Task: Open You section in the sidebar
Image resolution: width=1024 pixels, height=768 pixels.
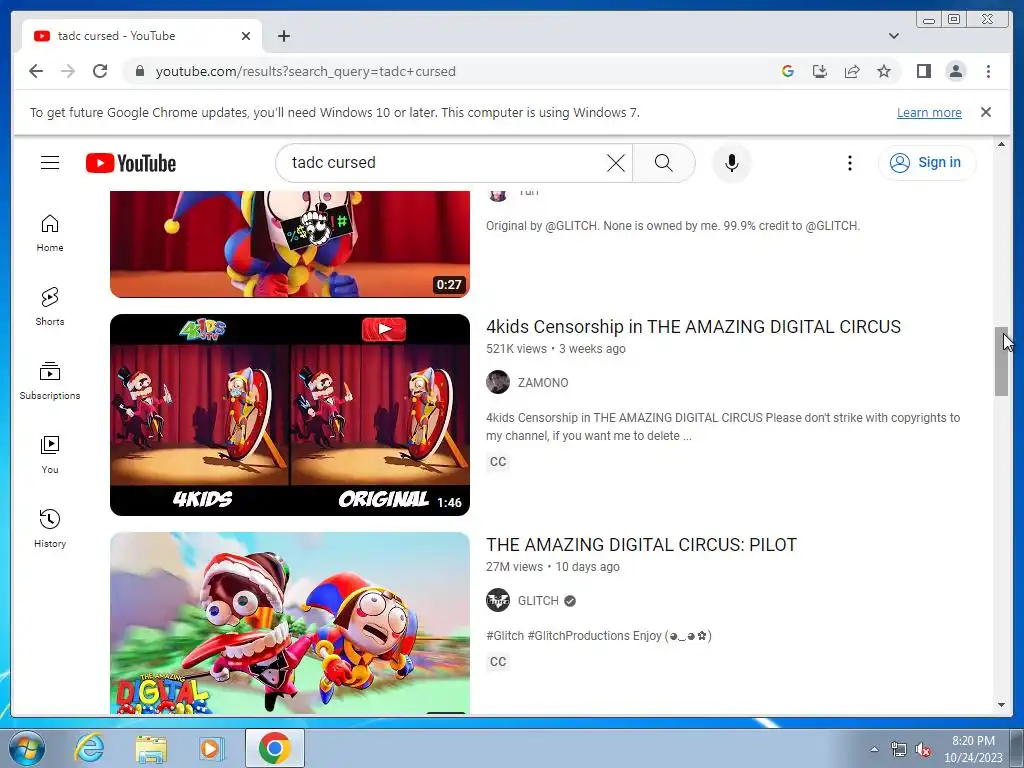Action: click(x=50, y=455)
